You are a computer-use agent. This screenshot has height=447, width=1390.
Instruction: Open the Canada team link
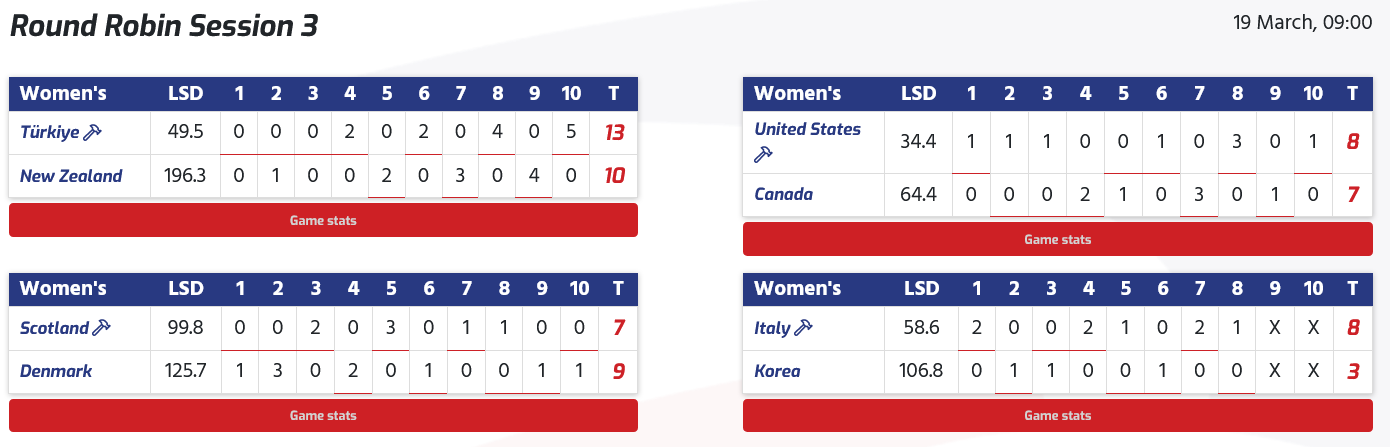pyautogui.click(x=783, y=194)
